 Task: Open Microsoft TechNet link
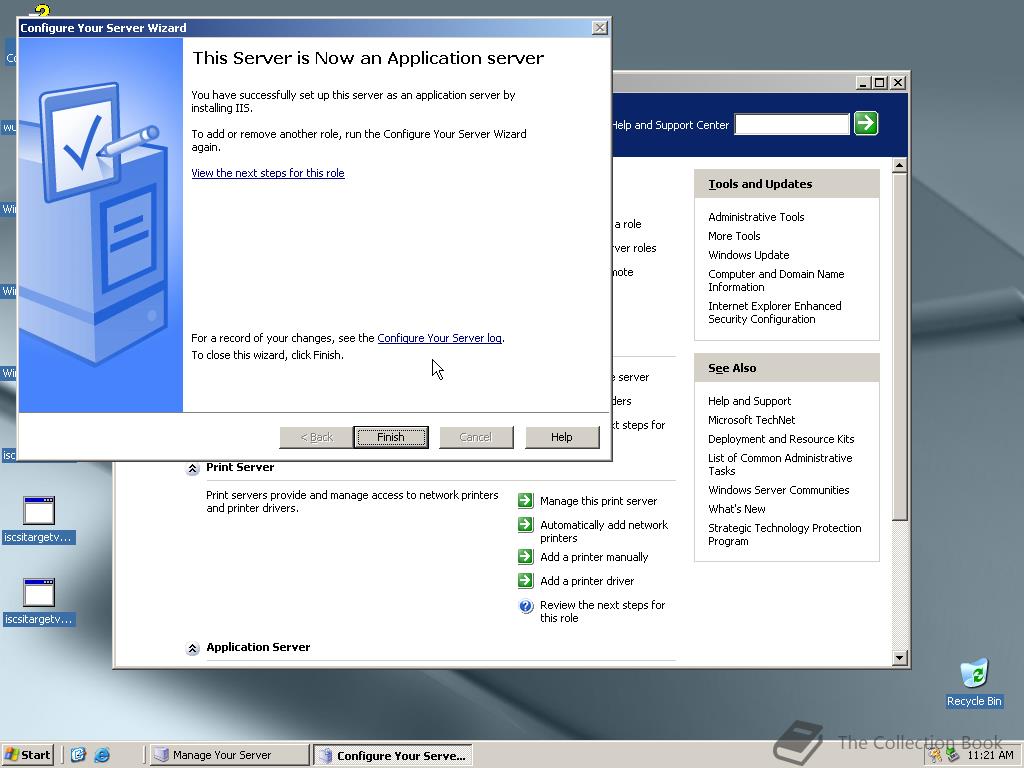point(751,420)
